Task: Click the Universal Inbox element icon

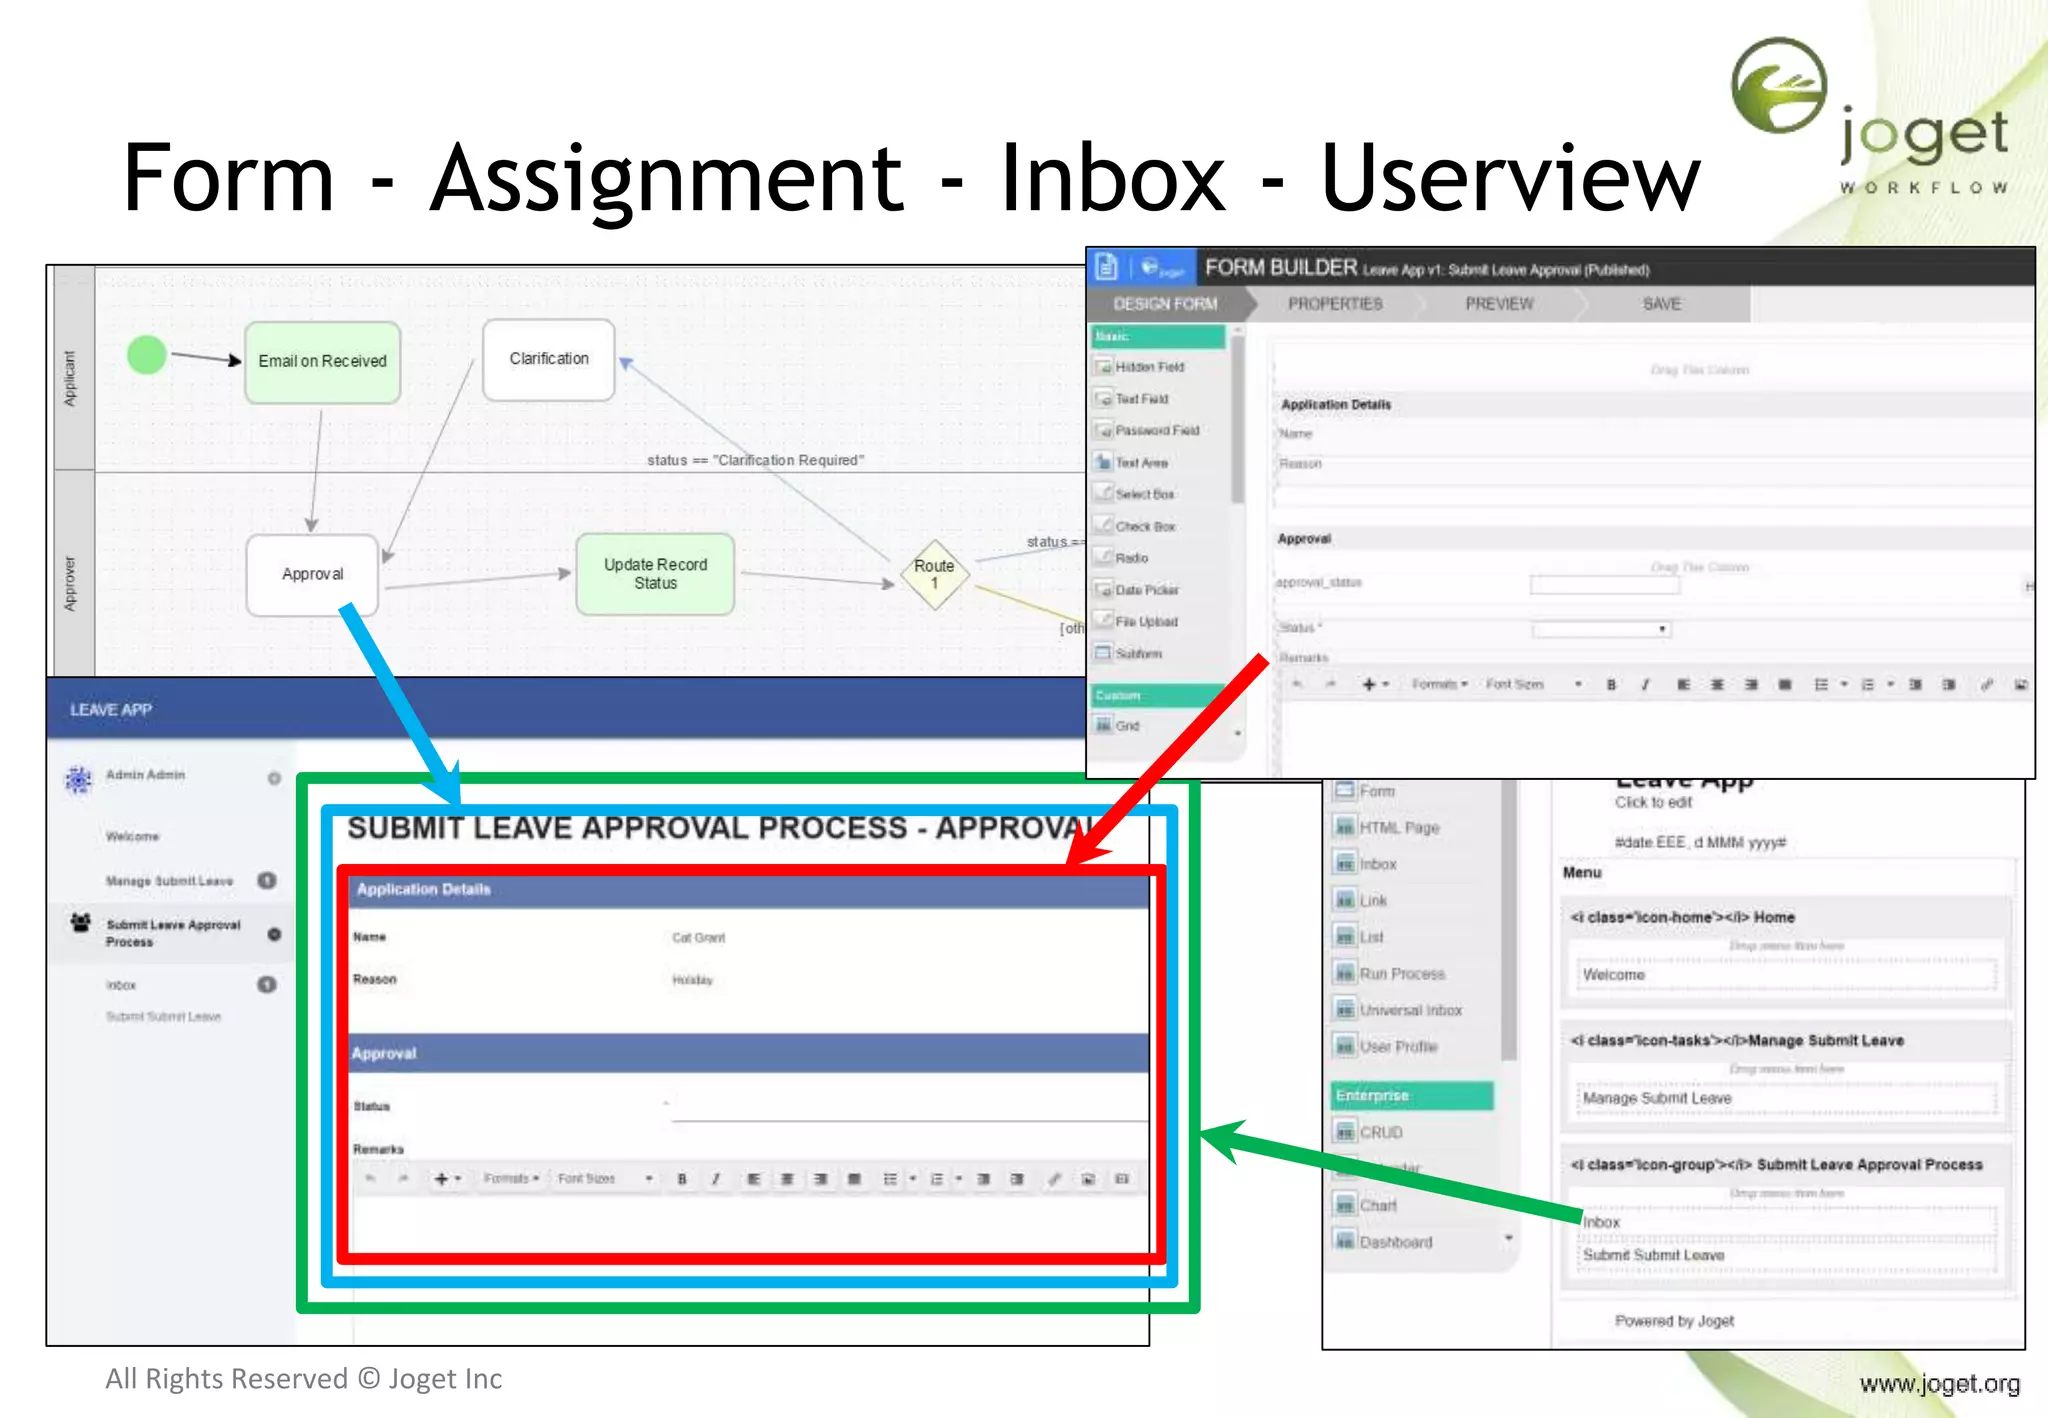Action: pyautogui.click(x=1345, y=1010)
